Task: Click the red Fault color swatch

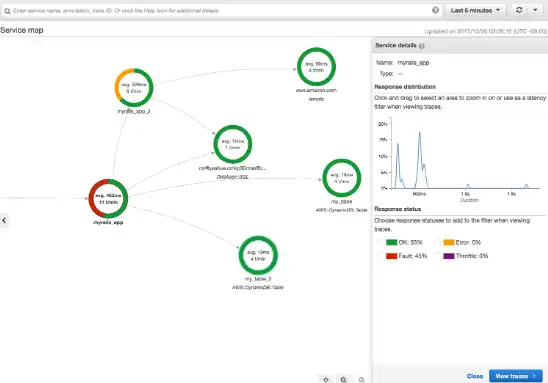Action: (391, 256)
